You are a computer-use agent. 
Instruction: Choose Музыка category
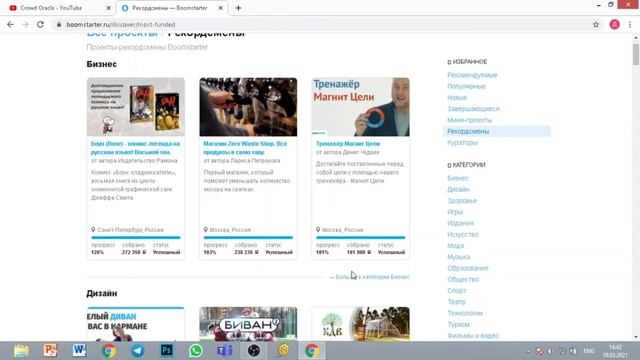point(458,257)
